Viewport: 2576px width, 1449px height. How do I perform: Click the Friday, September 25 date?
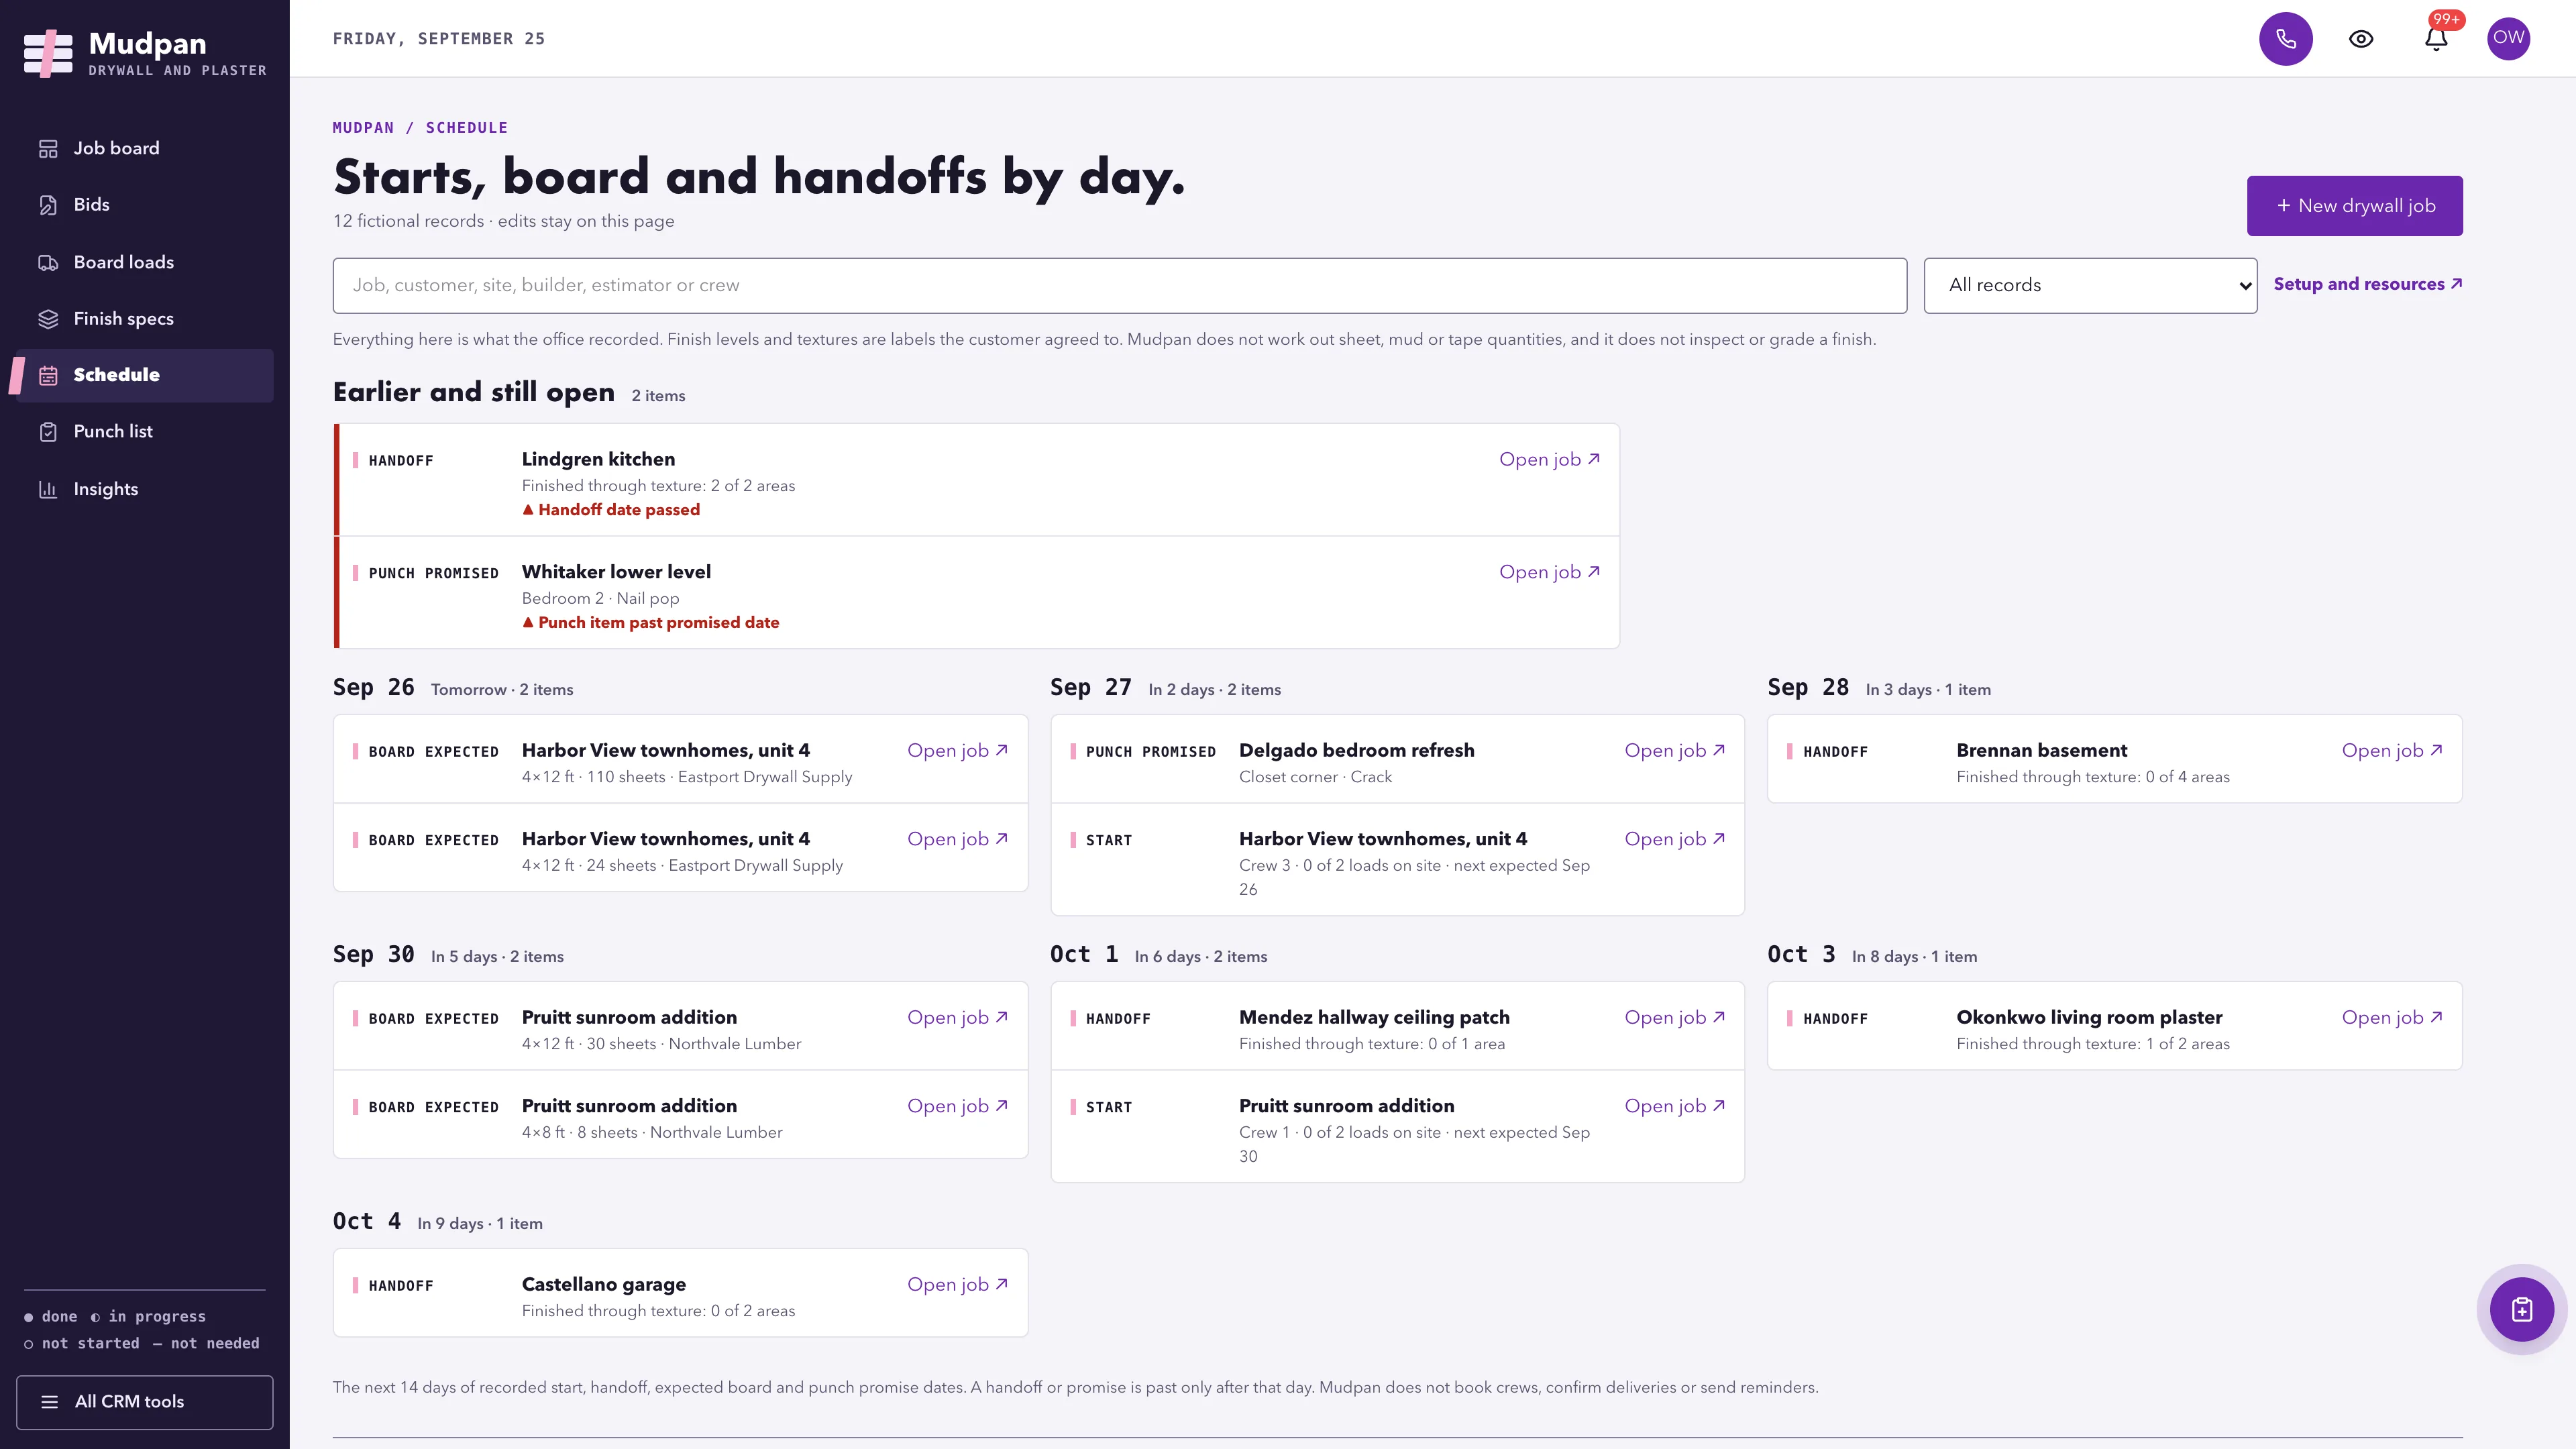click(438, 39)
